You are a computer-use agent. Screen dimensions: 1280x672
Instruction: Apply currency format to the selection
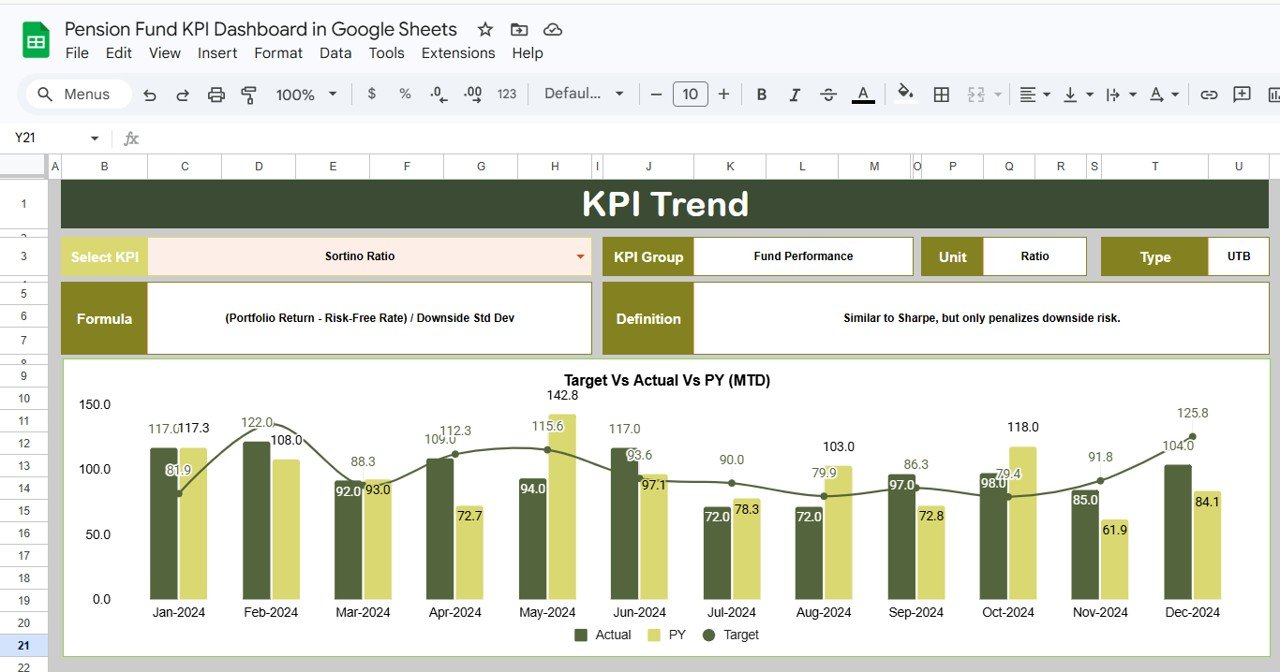[x=371, y=94]
